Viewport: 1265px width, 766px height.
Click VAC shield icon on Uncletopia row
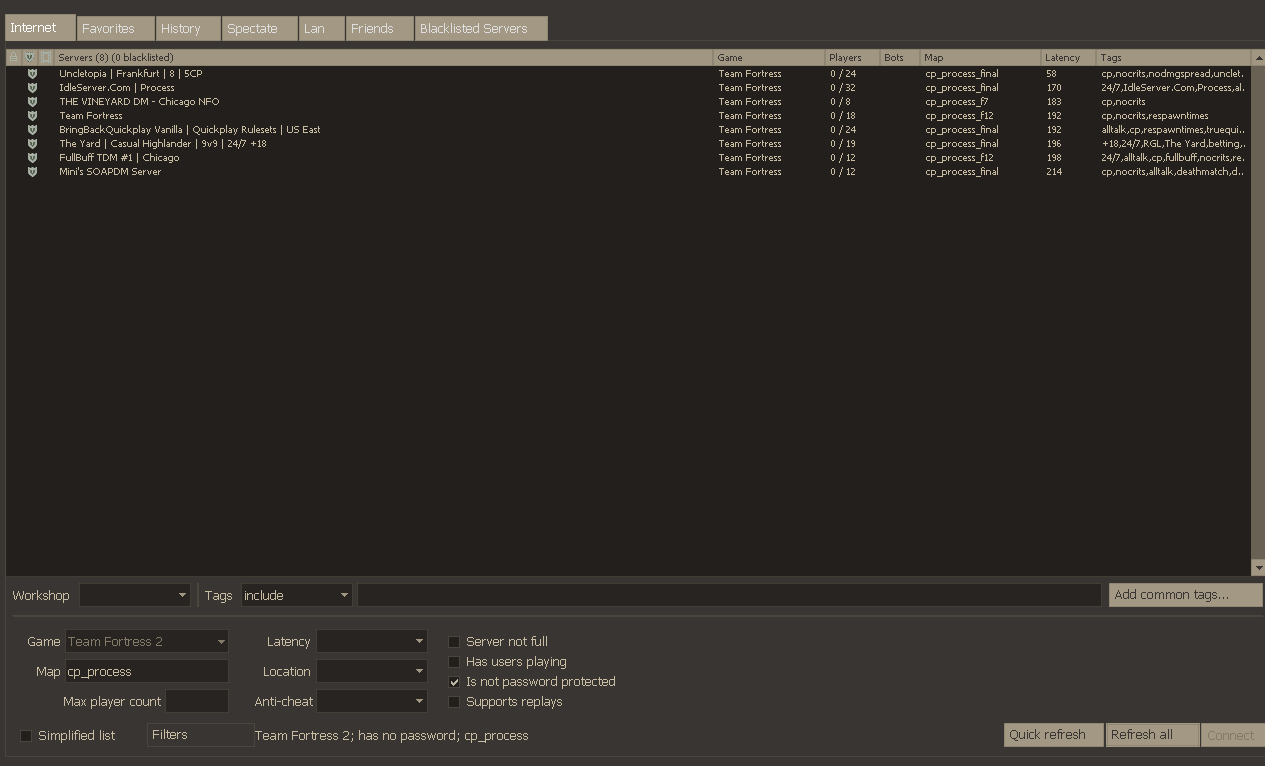[x=32, y=74]
